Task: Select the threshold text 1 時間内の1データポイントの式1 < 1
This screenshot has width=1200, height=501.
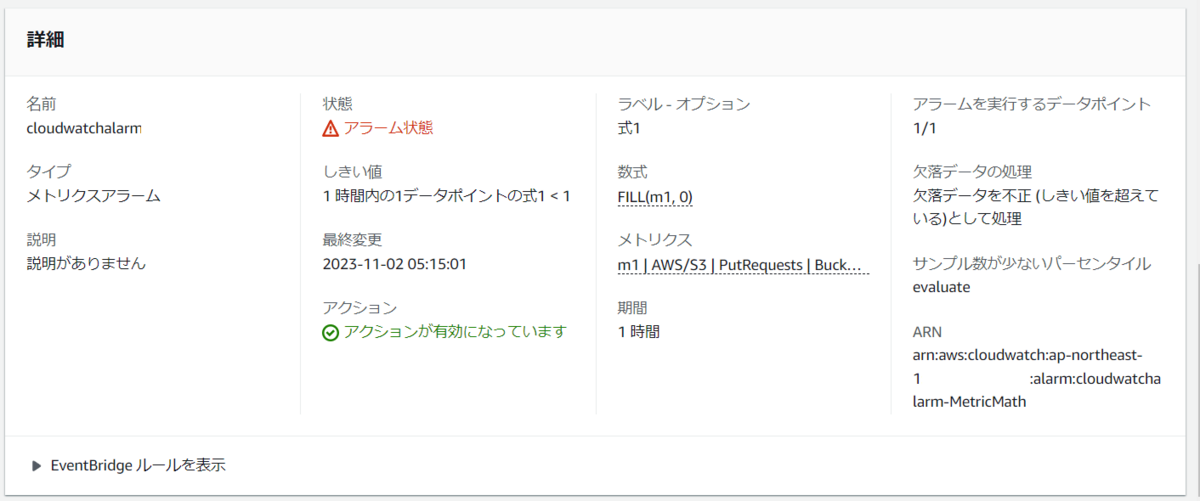Action: click(447, 196)
